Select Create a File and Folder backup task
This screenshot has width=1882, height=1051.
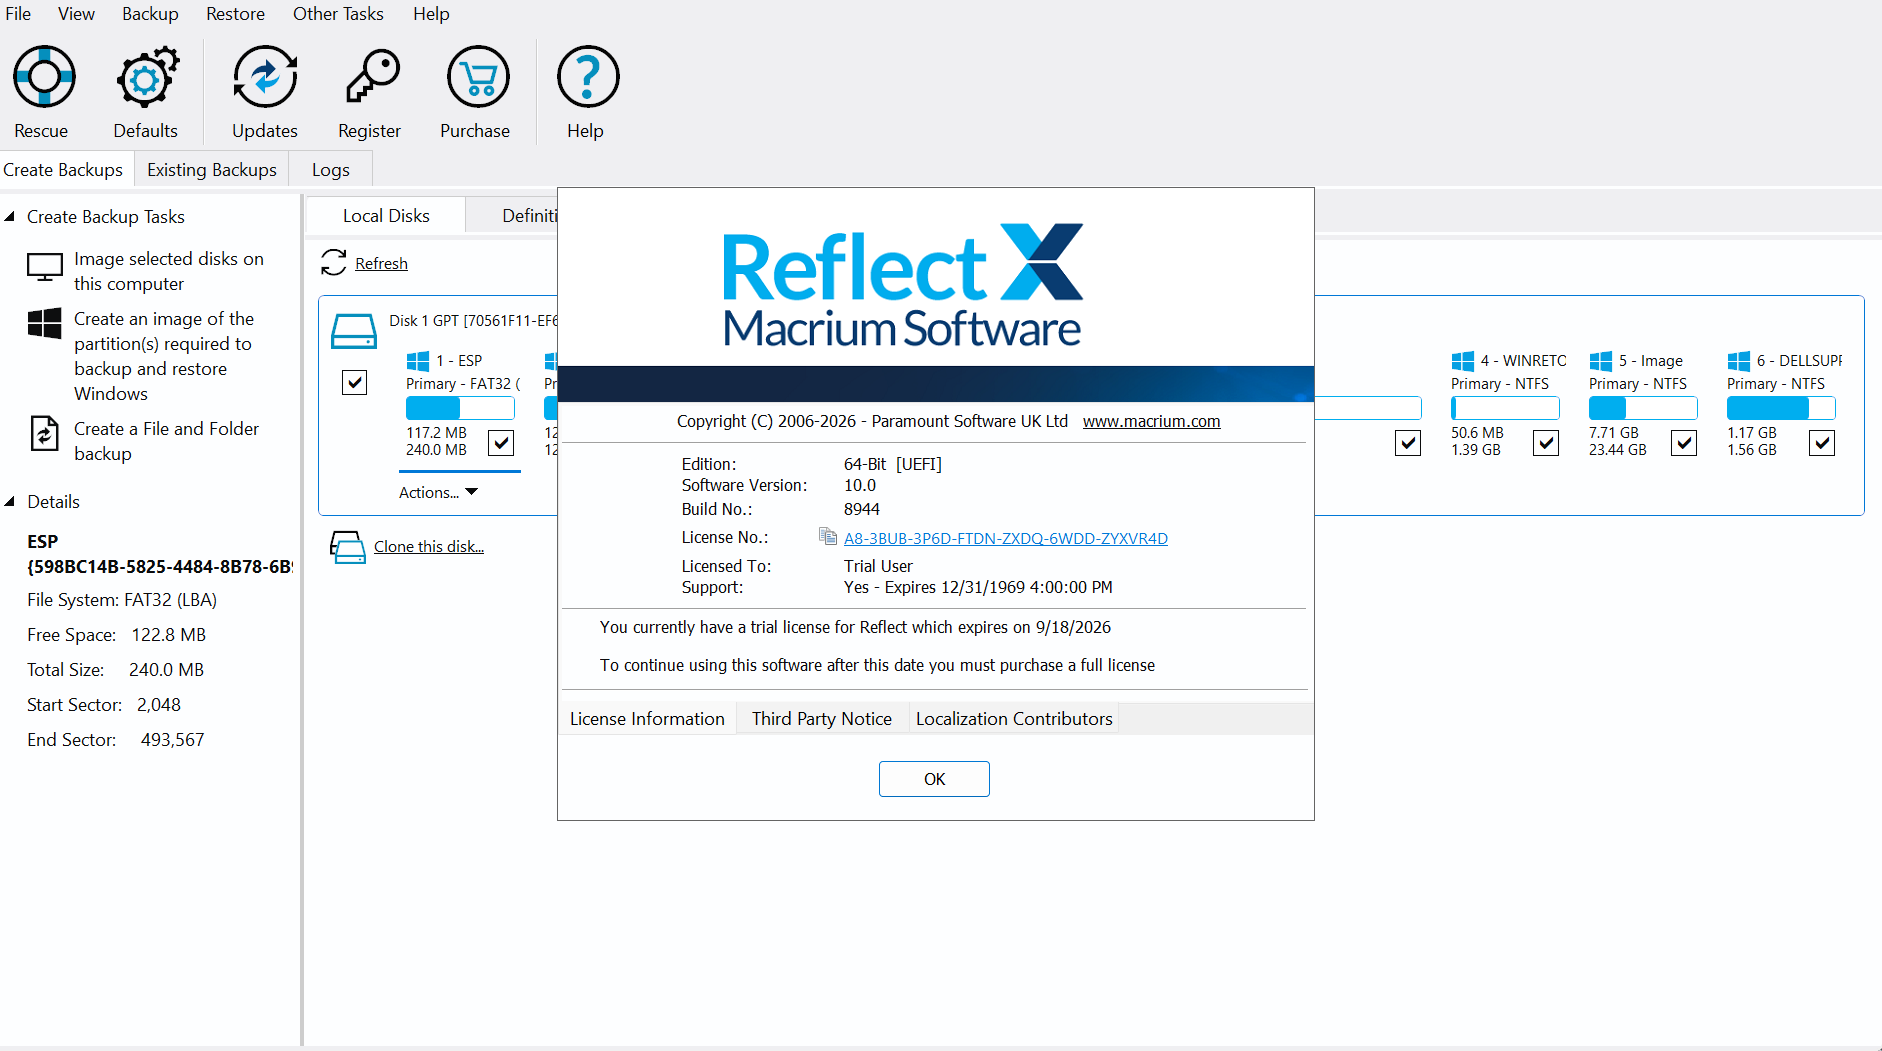click(x=166, y=441)
